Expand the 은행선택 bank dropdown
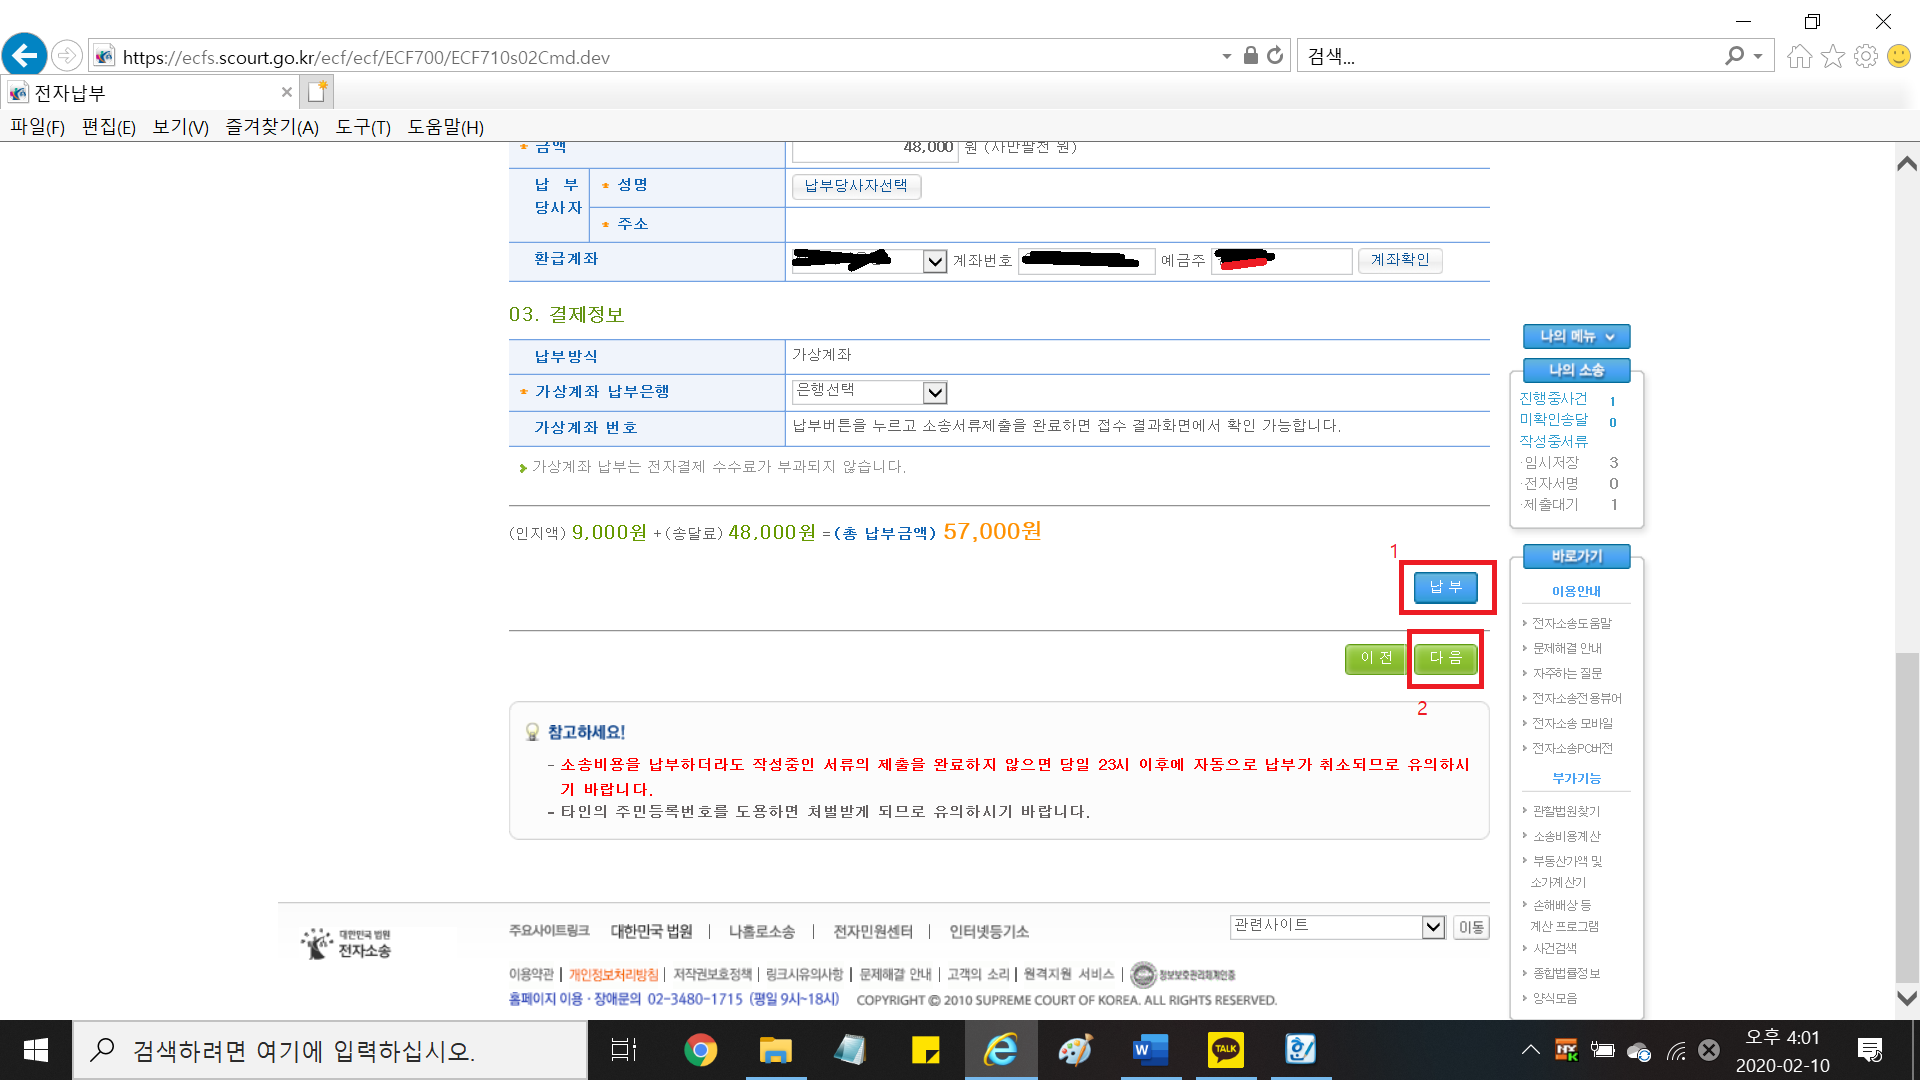 [x=934, y=392]
